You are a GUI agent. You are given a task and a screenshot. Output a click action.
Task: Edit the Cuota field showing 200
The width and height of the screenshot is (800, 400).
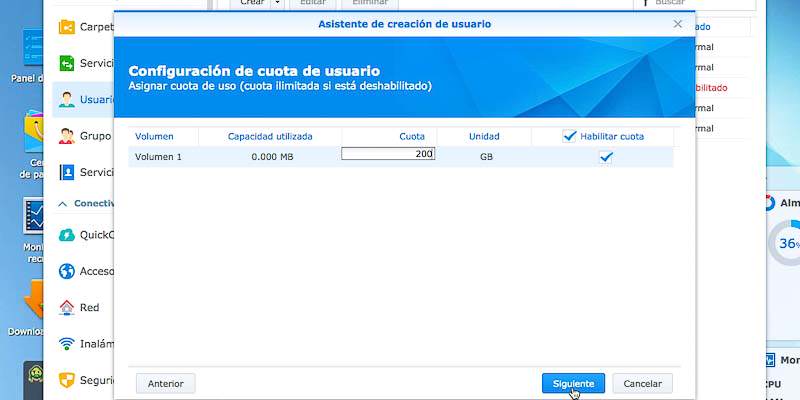click(x=388, y=154)
